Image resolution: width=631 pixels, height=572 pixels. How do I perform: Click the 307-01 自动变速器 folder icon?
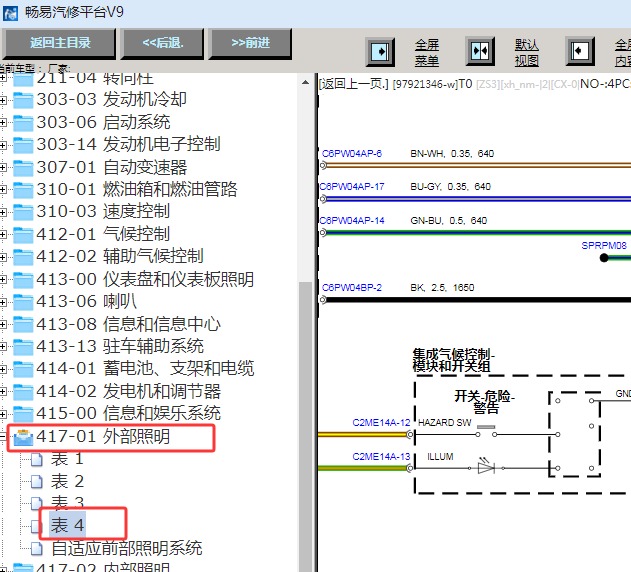(x=23, y=167)
